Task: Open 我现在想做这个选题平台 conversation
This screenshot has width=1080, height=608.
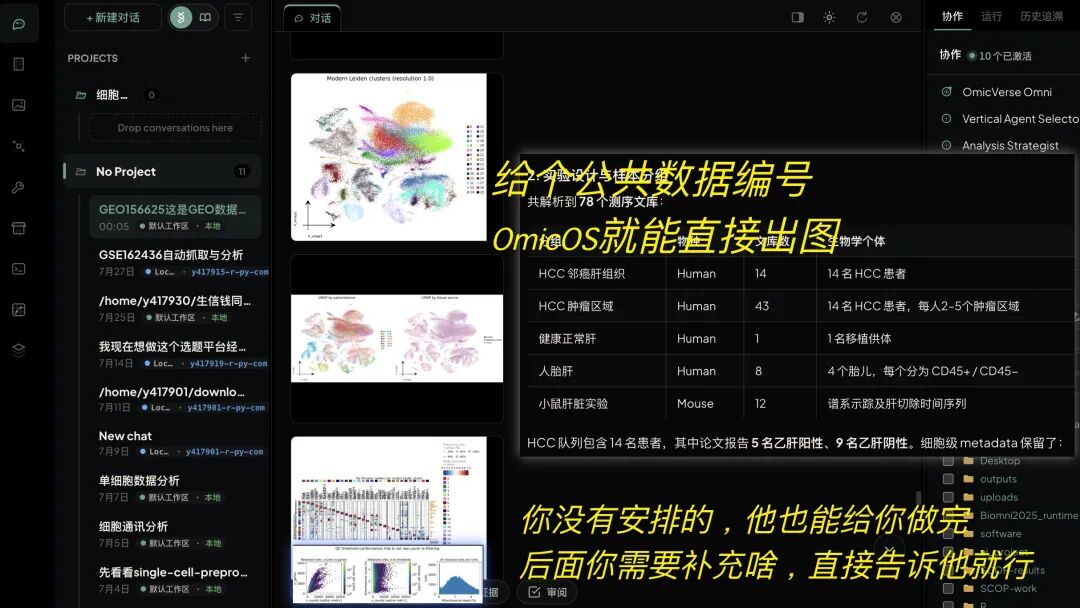Action: [175, 354]
